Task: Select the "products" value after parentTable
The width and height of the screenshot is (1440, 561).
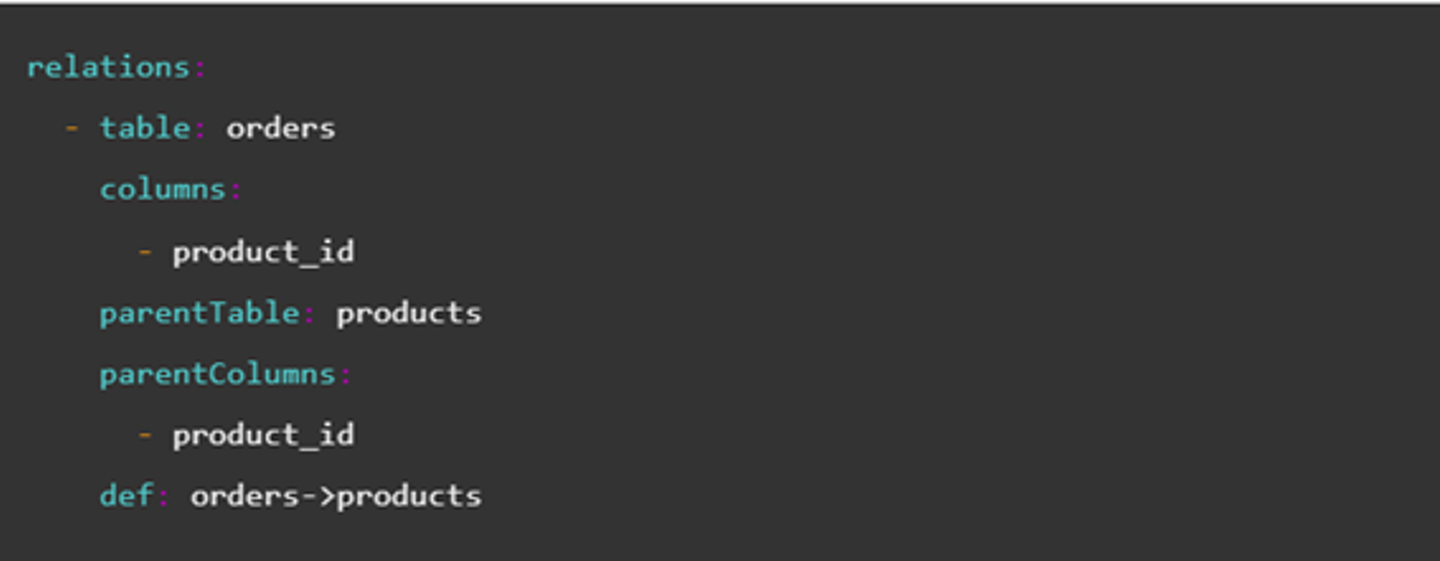Action: (408, 313)
